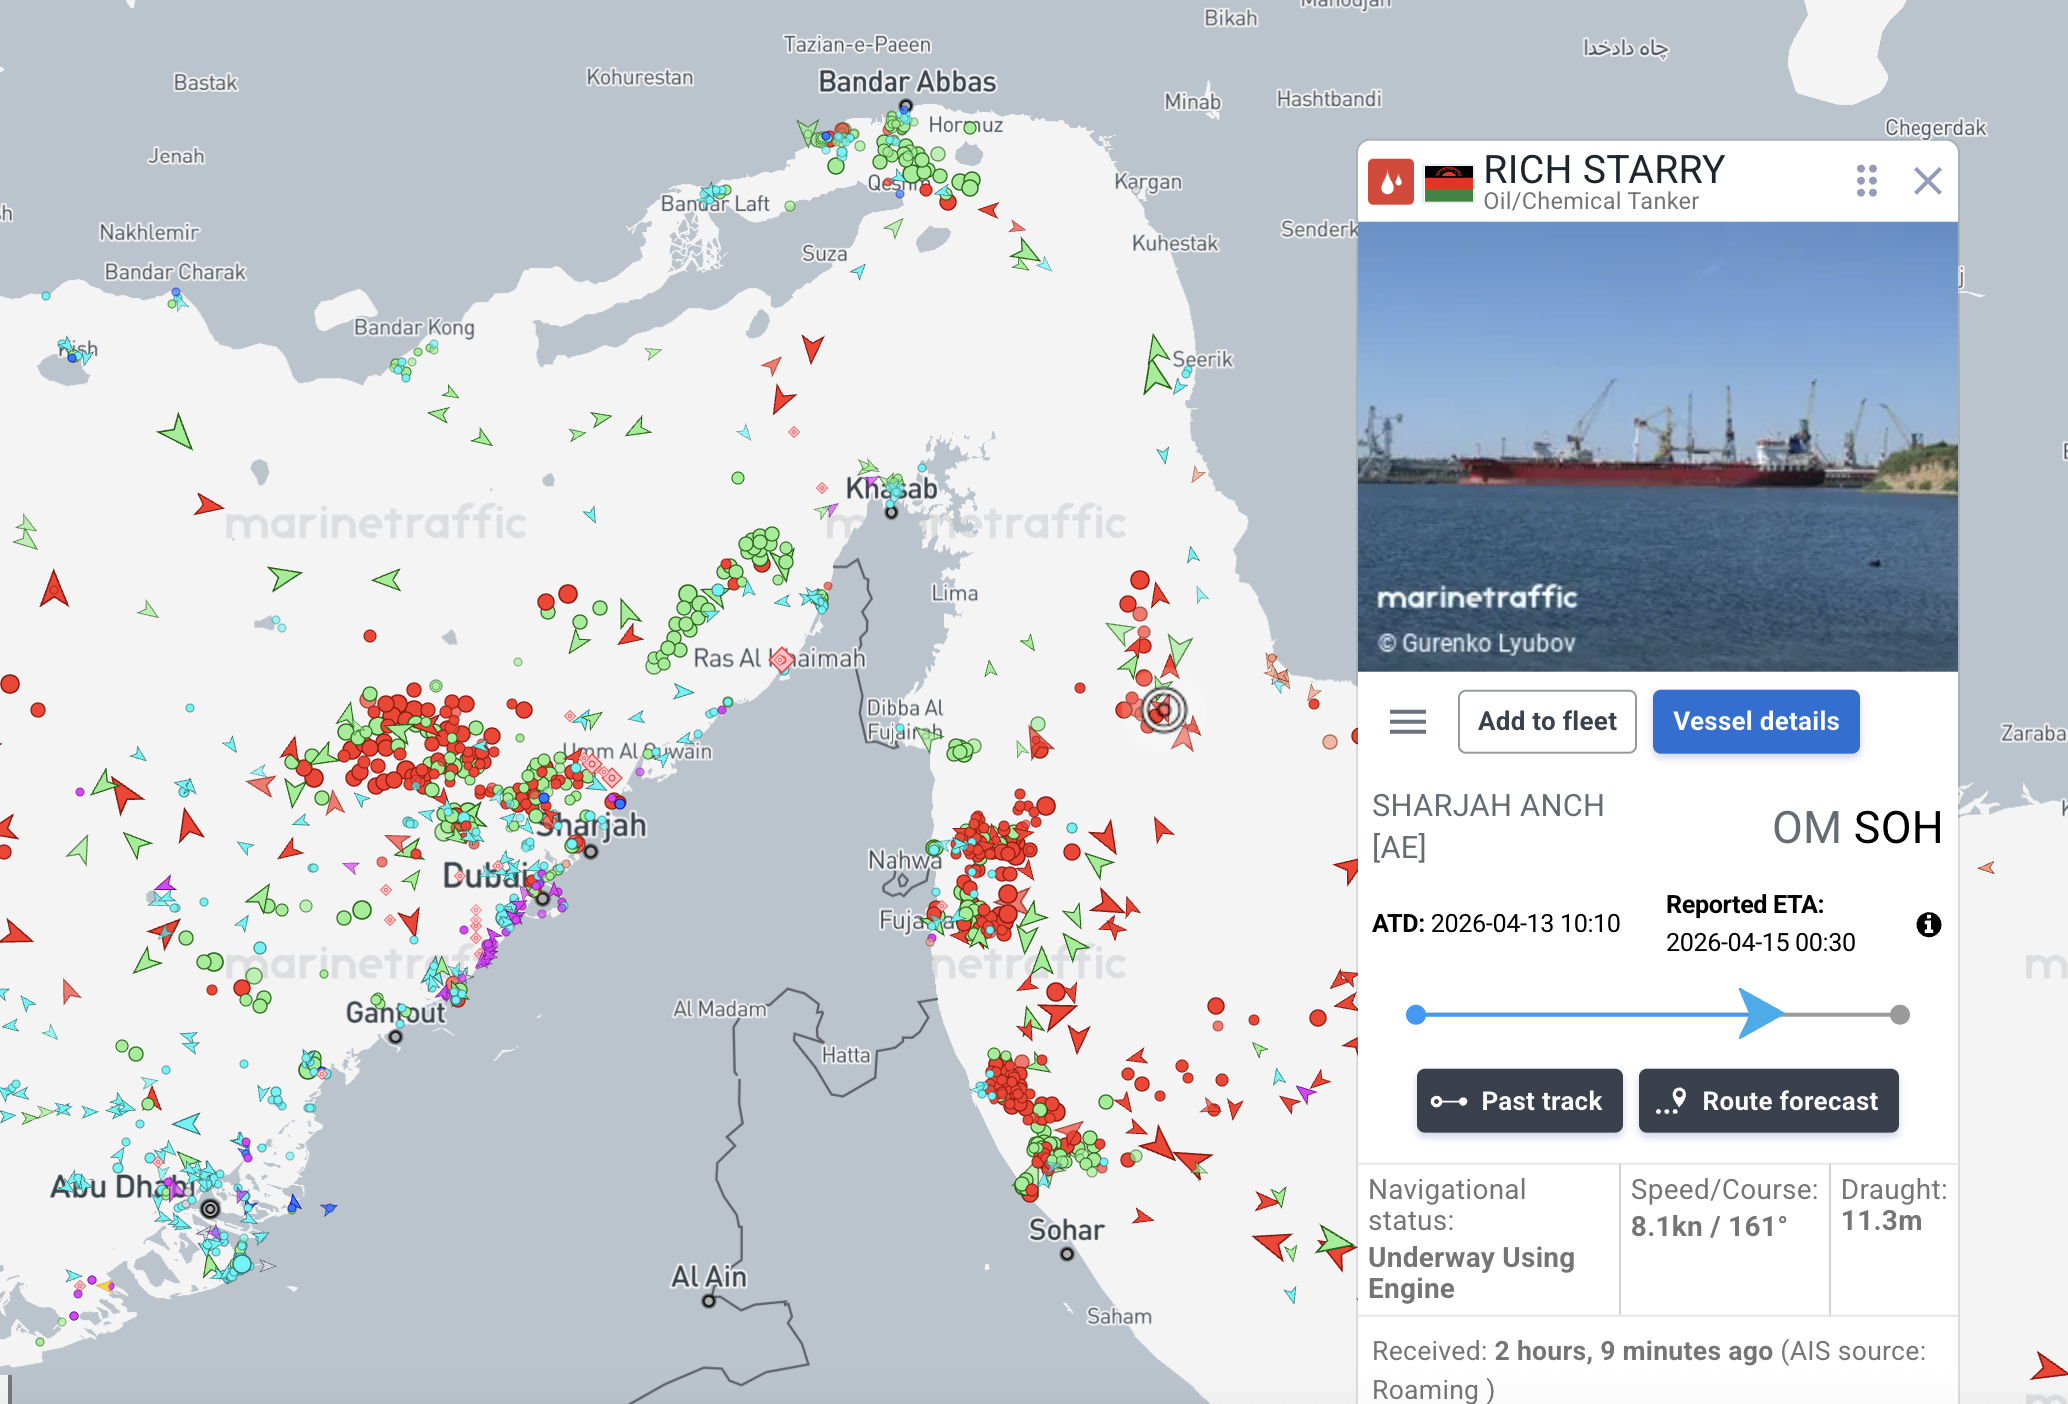The height and width of the screenshot is (1404, 2068).
Task: Click the Malawi flag icon in header
Action: pyautogui.click(x=1448, y=183)
